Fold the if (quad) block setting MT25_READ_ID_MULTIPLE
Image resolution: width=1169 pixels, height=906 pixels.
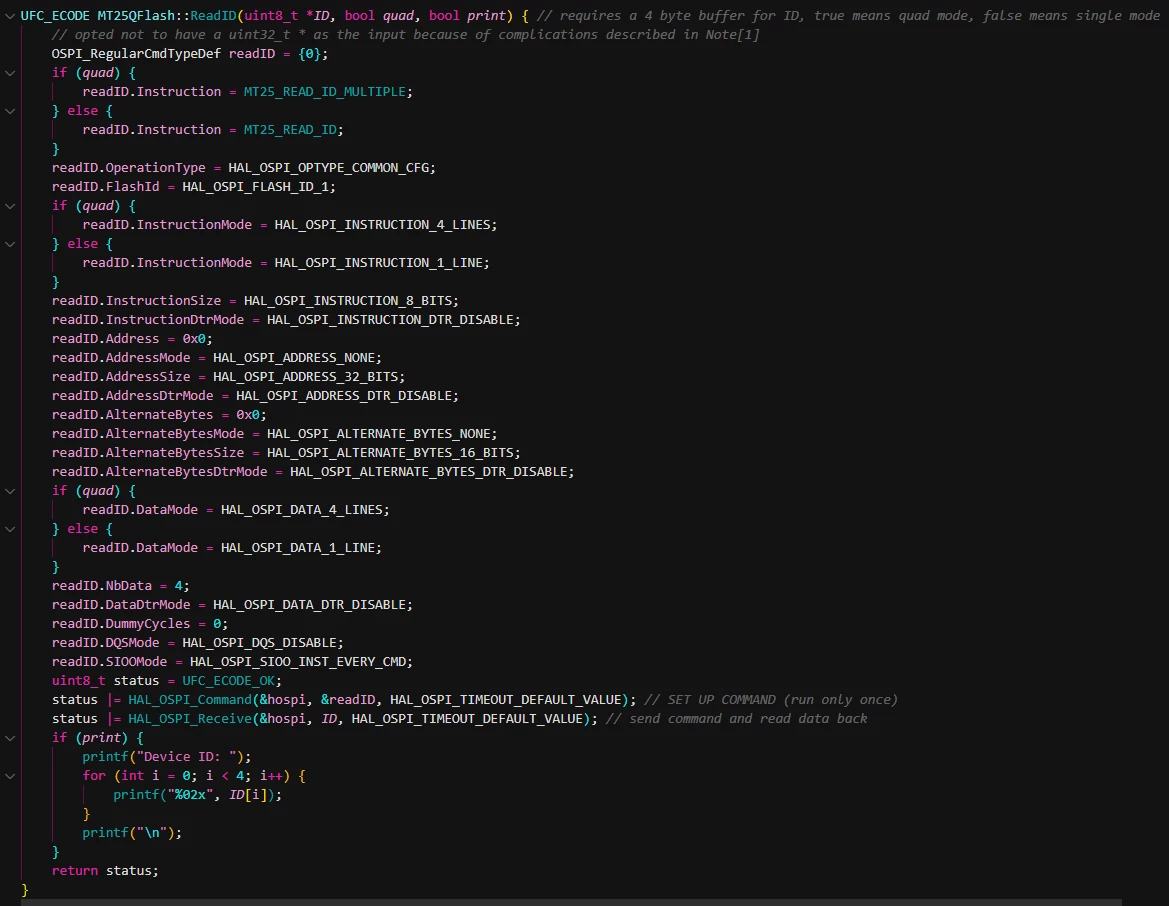pos(10,73)
